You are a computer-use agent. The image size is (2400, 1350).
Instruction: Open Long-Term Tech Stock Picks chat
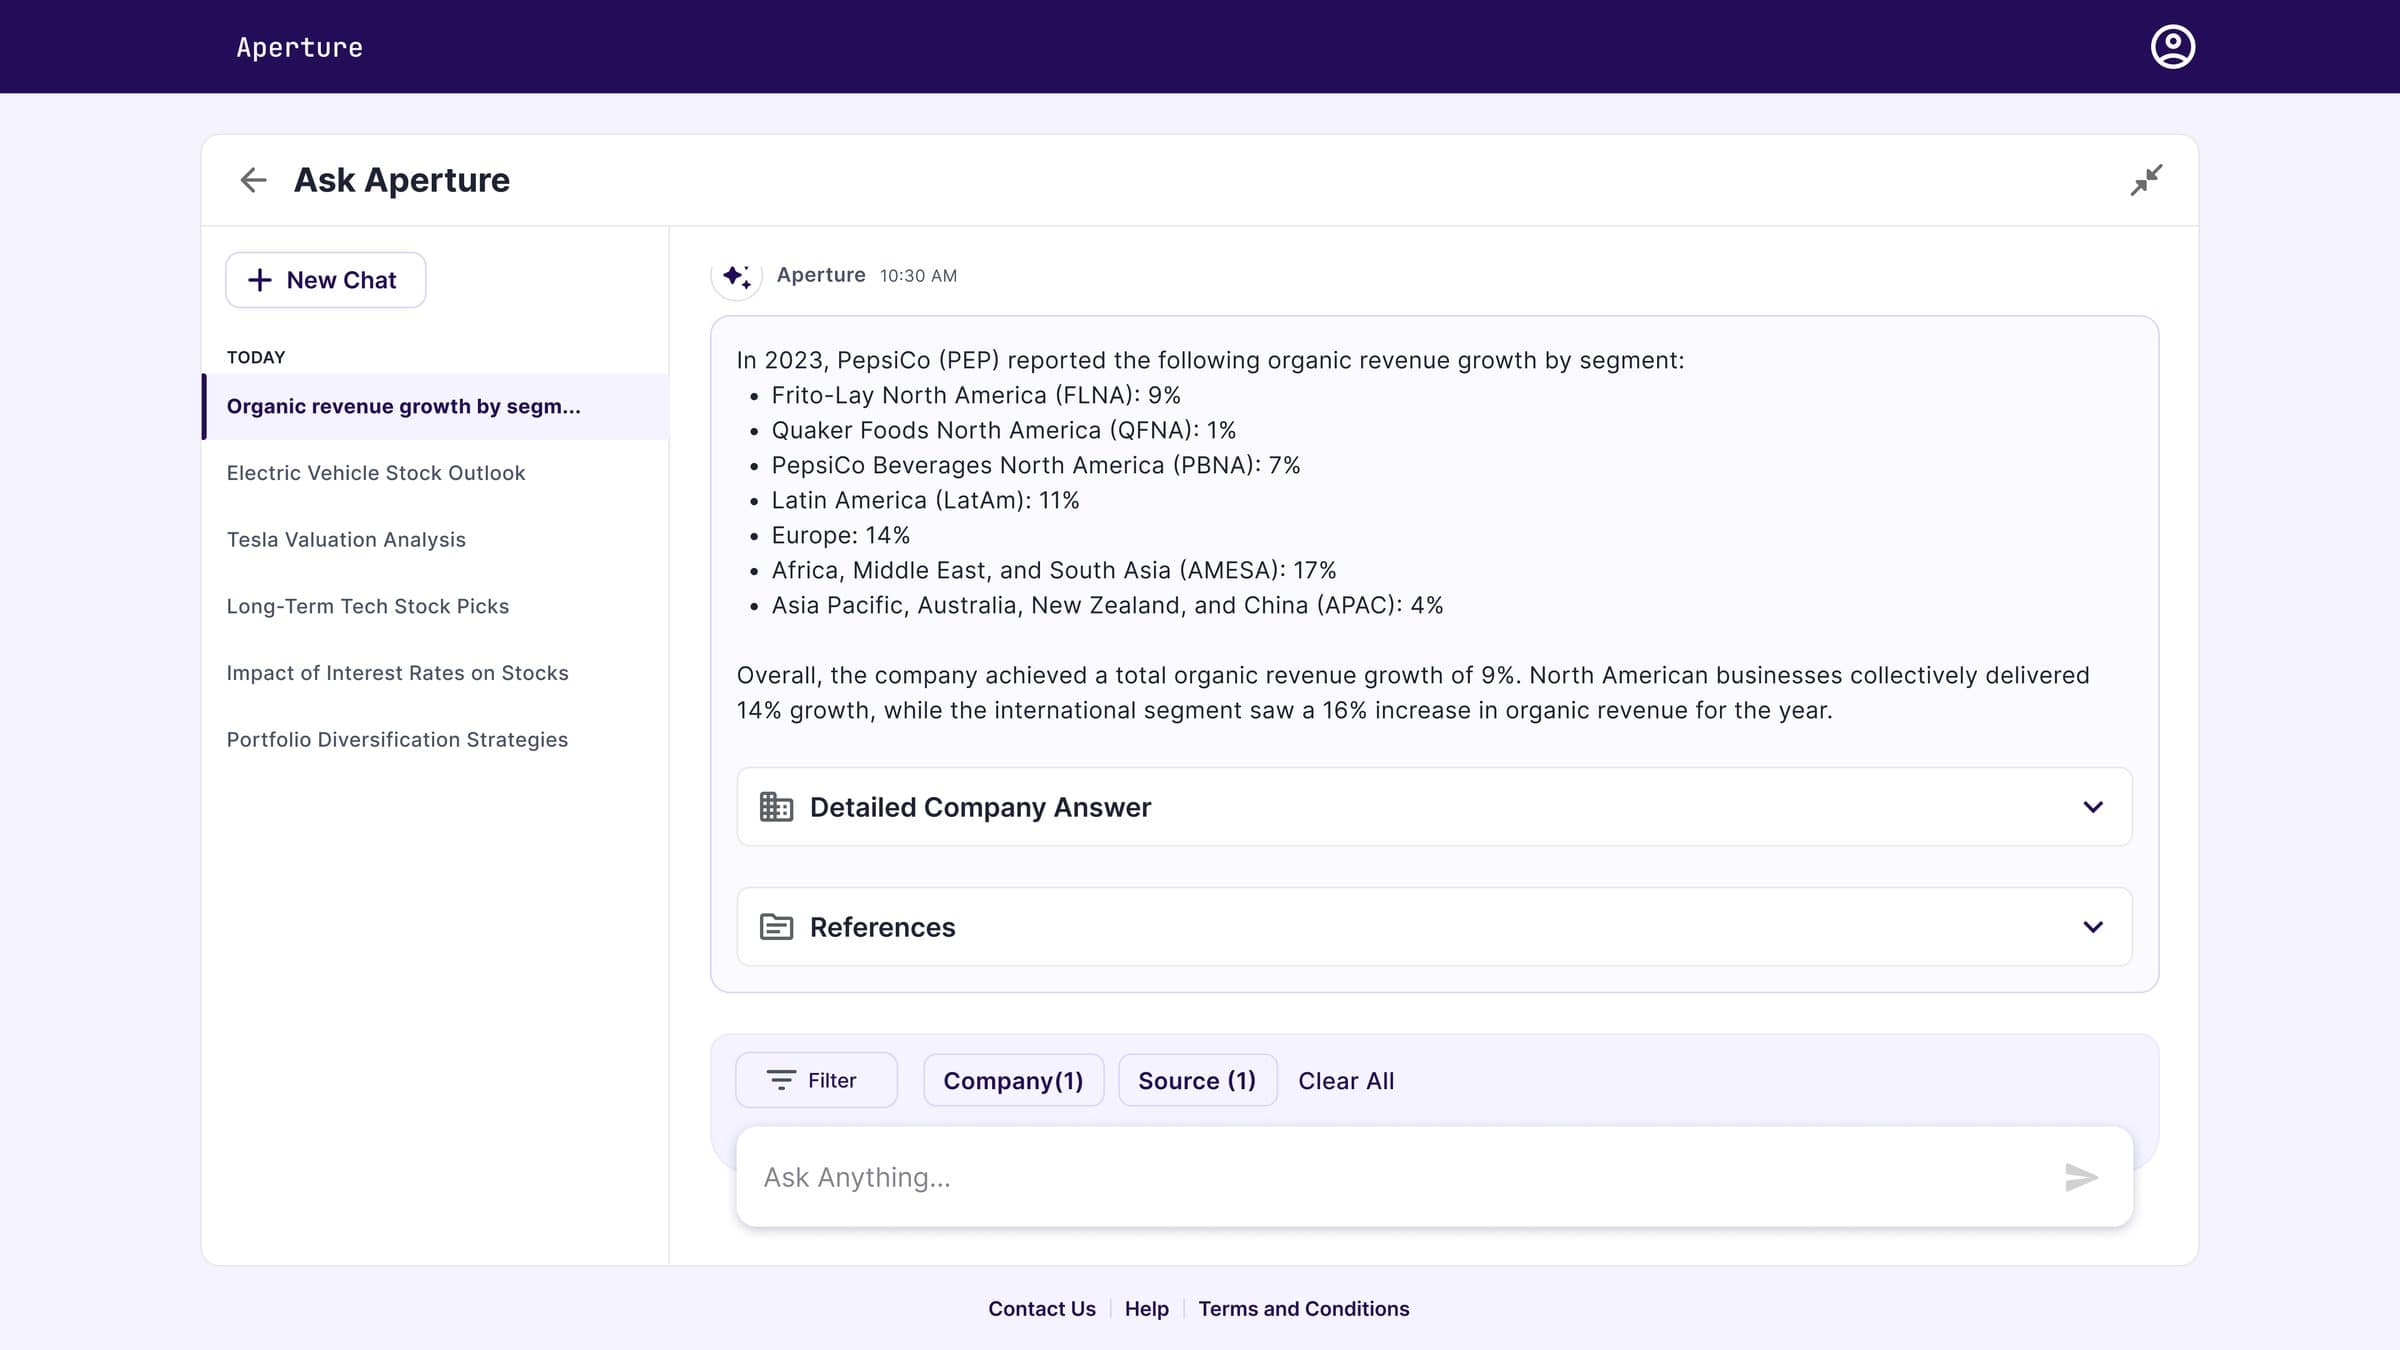coord(435,606)
